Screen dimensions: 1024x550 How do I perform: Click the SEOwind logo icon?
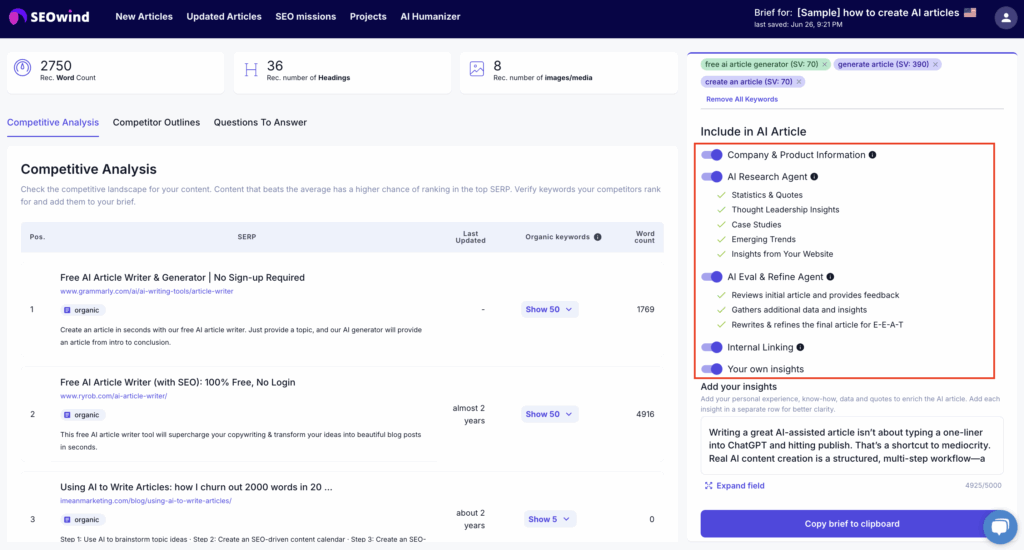(19, 17)
